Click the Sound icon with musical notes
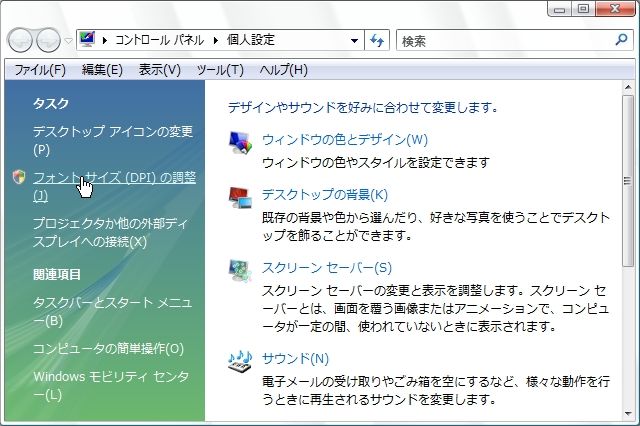This screenshot has height=426, width=640. coord(240,362)
